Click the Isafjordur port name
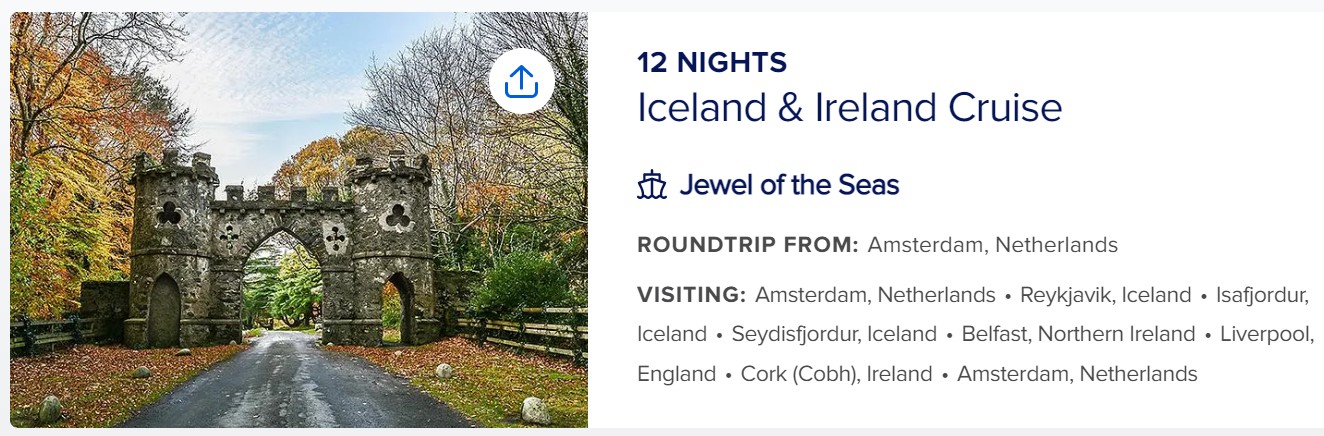This screenshot has width=1324, height=436. click(1261, 295)
